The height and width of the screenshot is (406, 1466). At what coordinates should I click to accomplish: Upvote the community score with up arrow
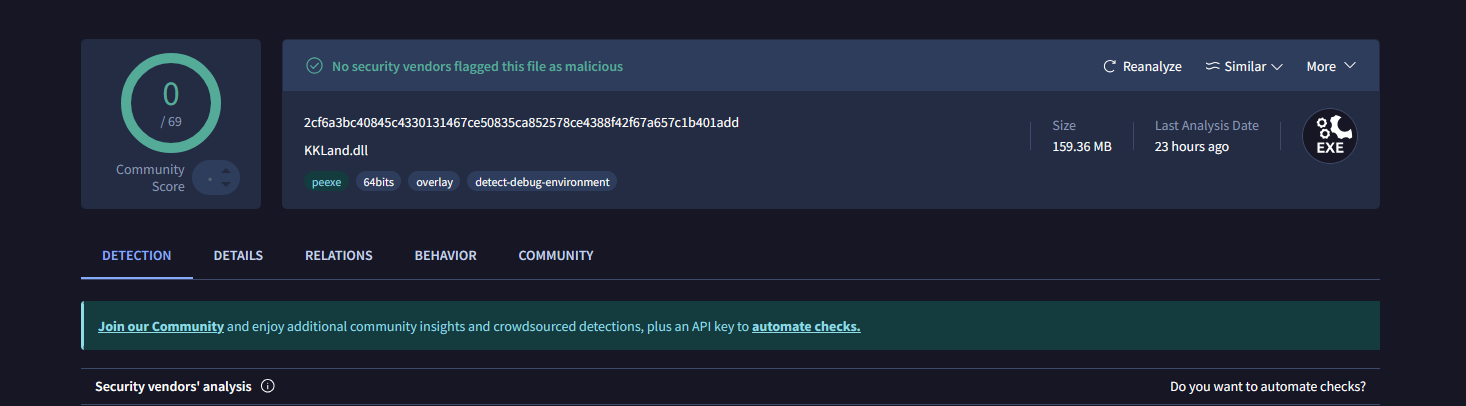pos(226,171)
